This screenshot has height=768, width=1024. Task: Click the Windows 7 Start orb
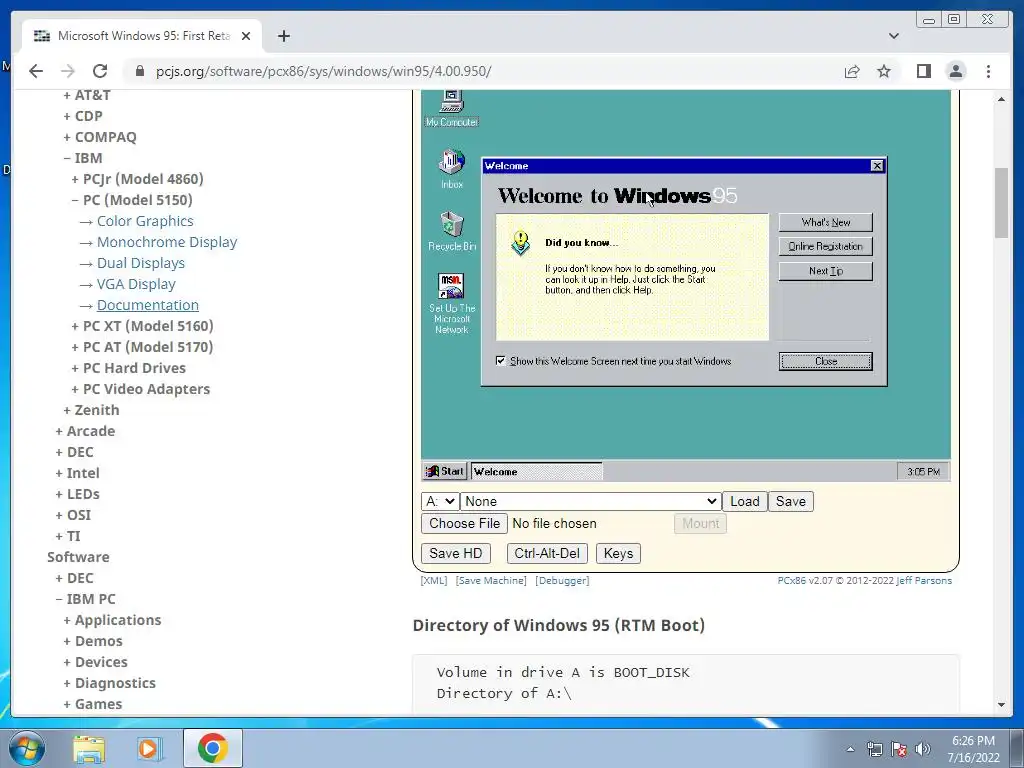26,748
